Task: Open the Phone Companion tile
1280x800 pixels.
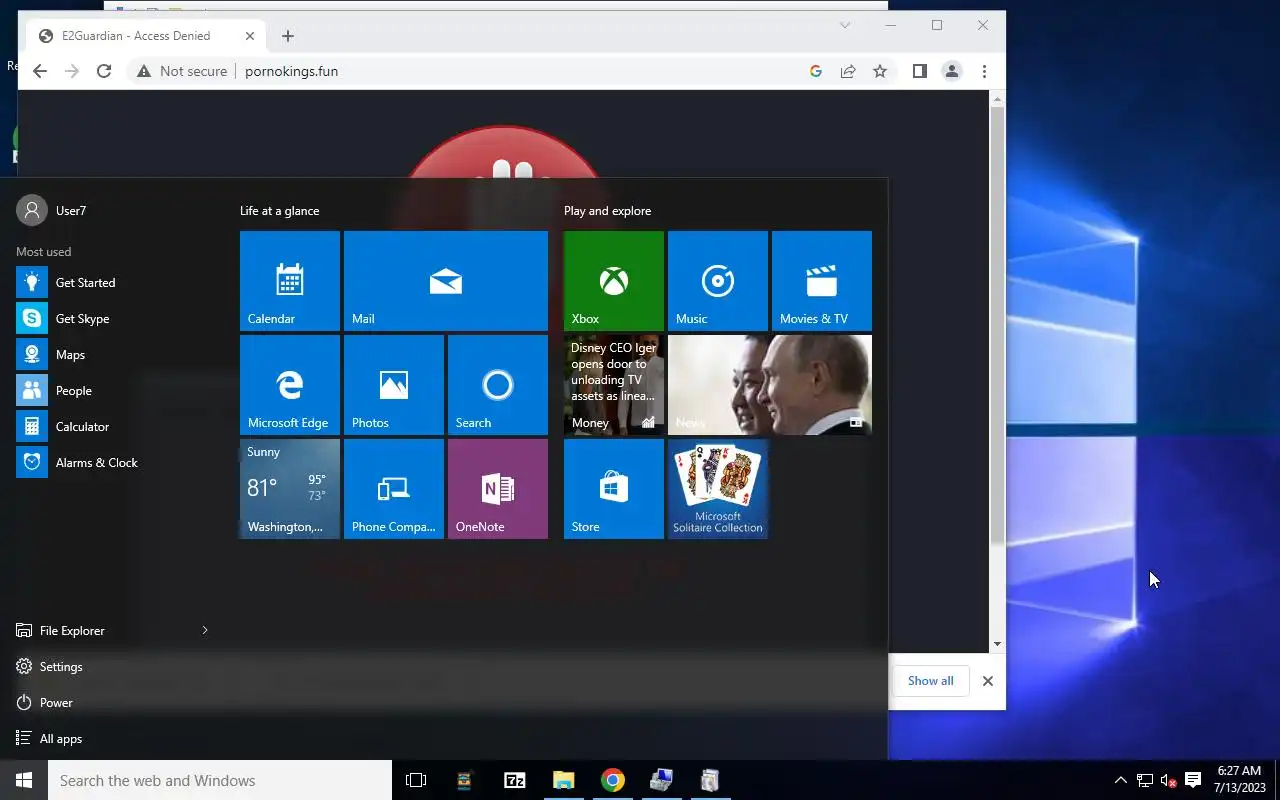Action: (x=394, y=489)
